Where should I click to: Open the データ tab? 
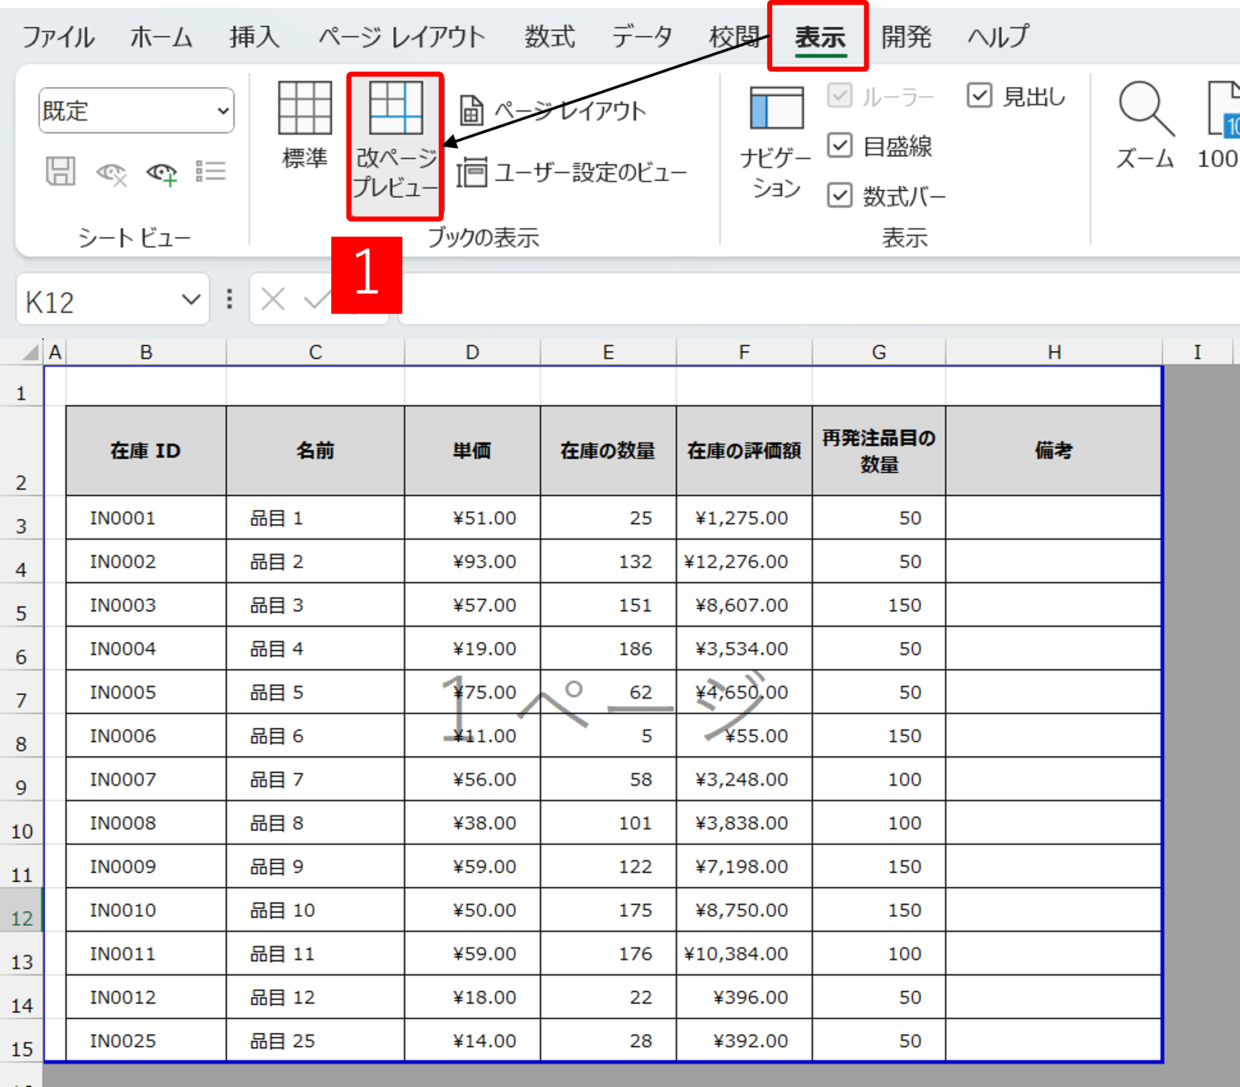642,37
